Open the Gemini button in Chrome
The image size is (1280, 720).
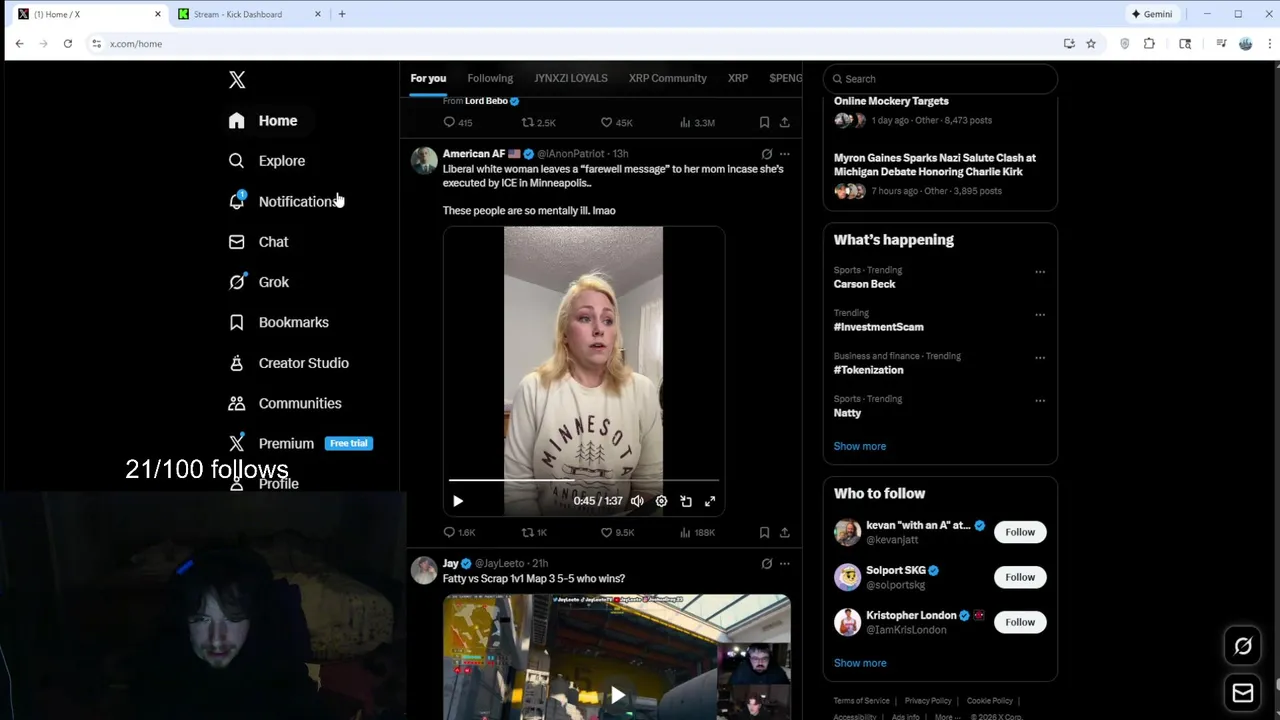(x=1151, y=14)
